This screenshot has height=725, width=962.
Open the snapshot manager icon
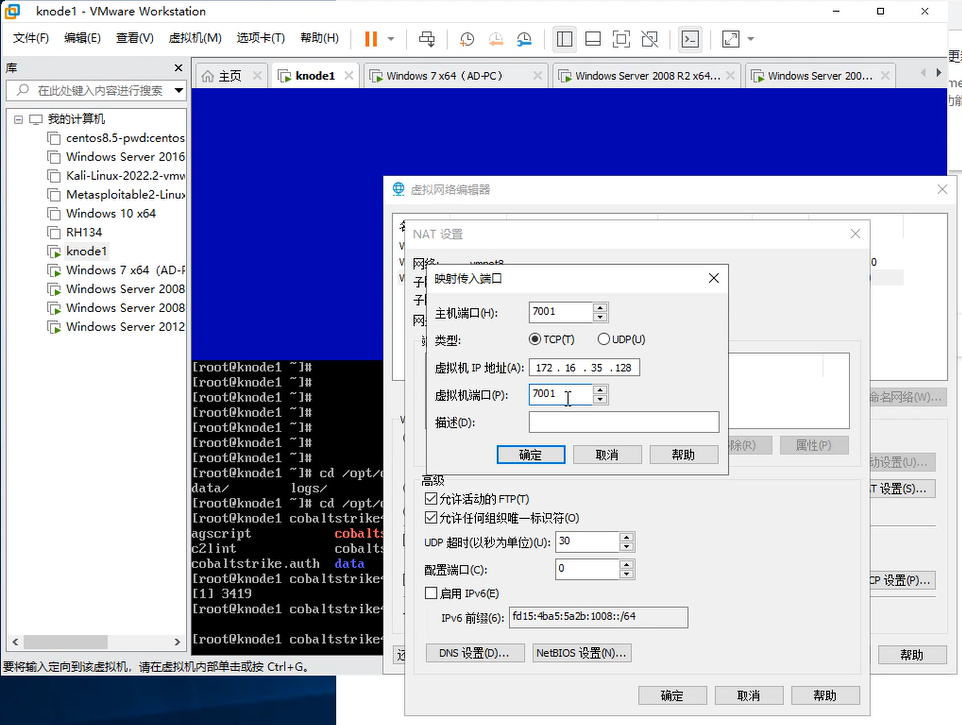pyautogui.click(x=524, y=39)
